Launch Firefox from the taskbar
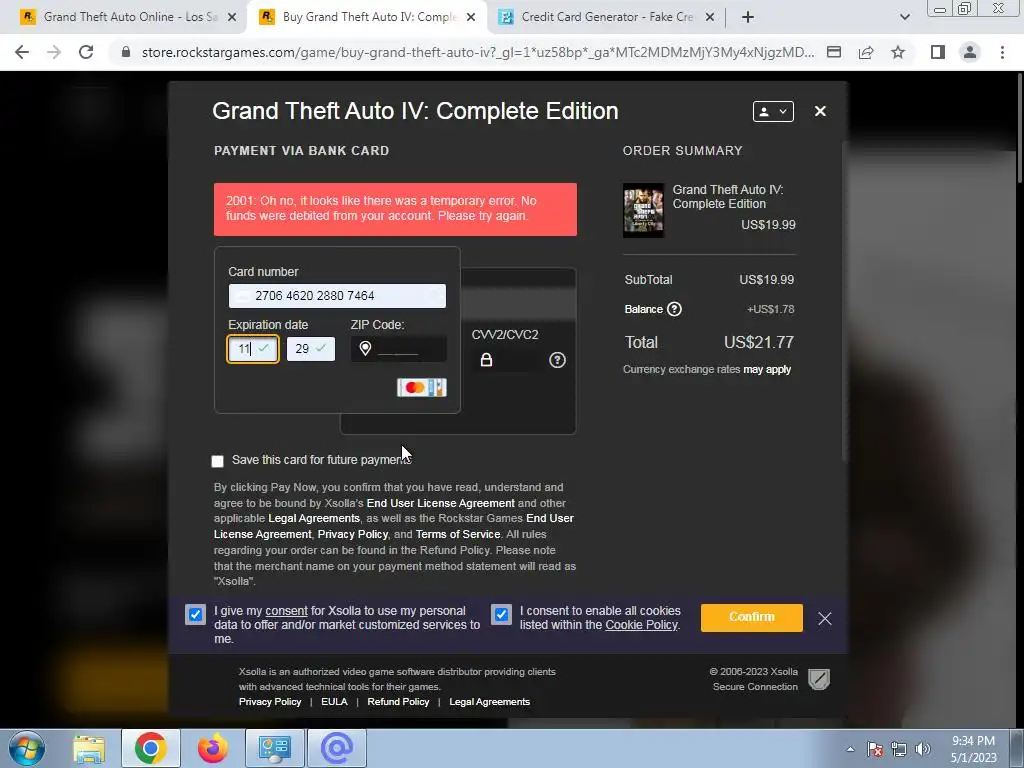The image size is (1024, 768). click(212, 748)
